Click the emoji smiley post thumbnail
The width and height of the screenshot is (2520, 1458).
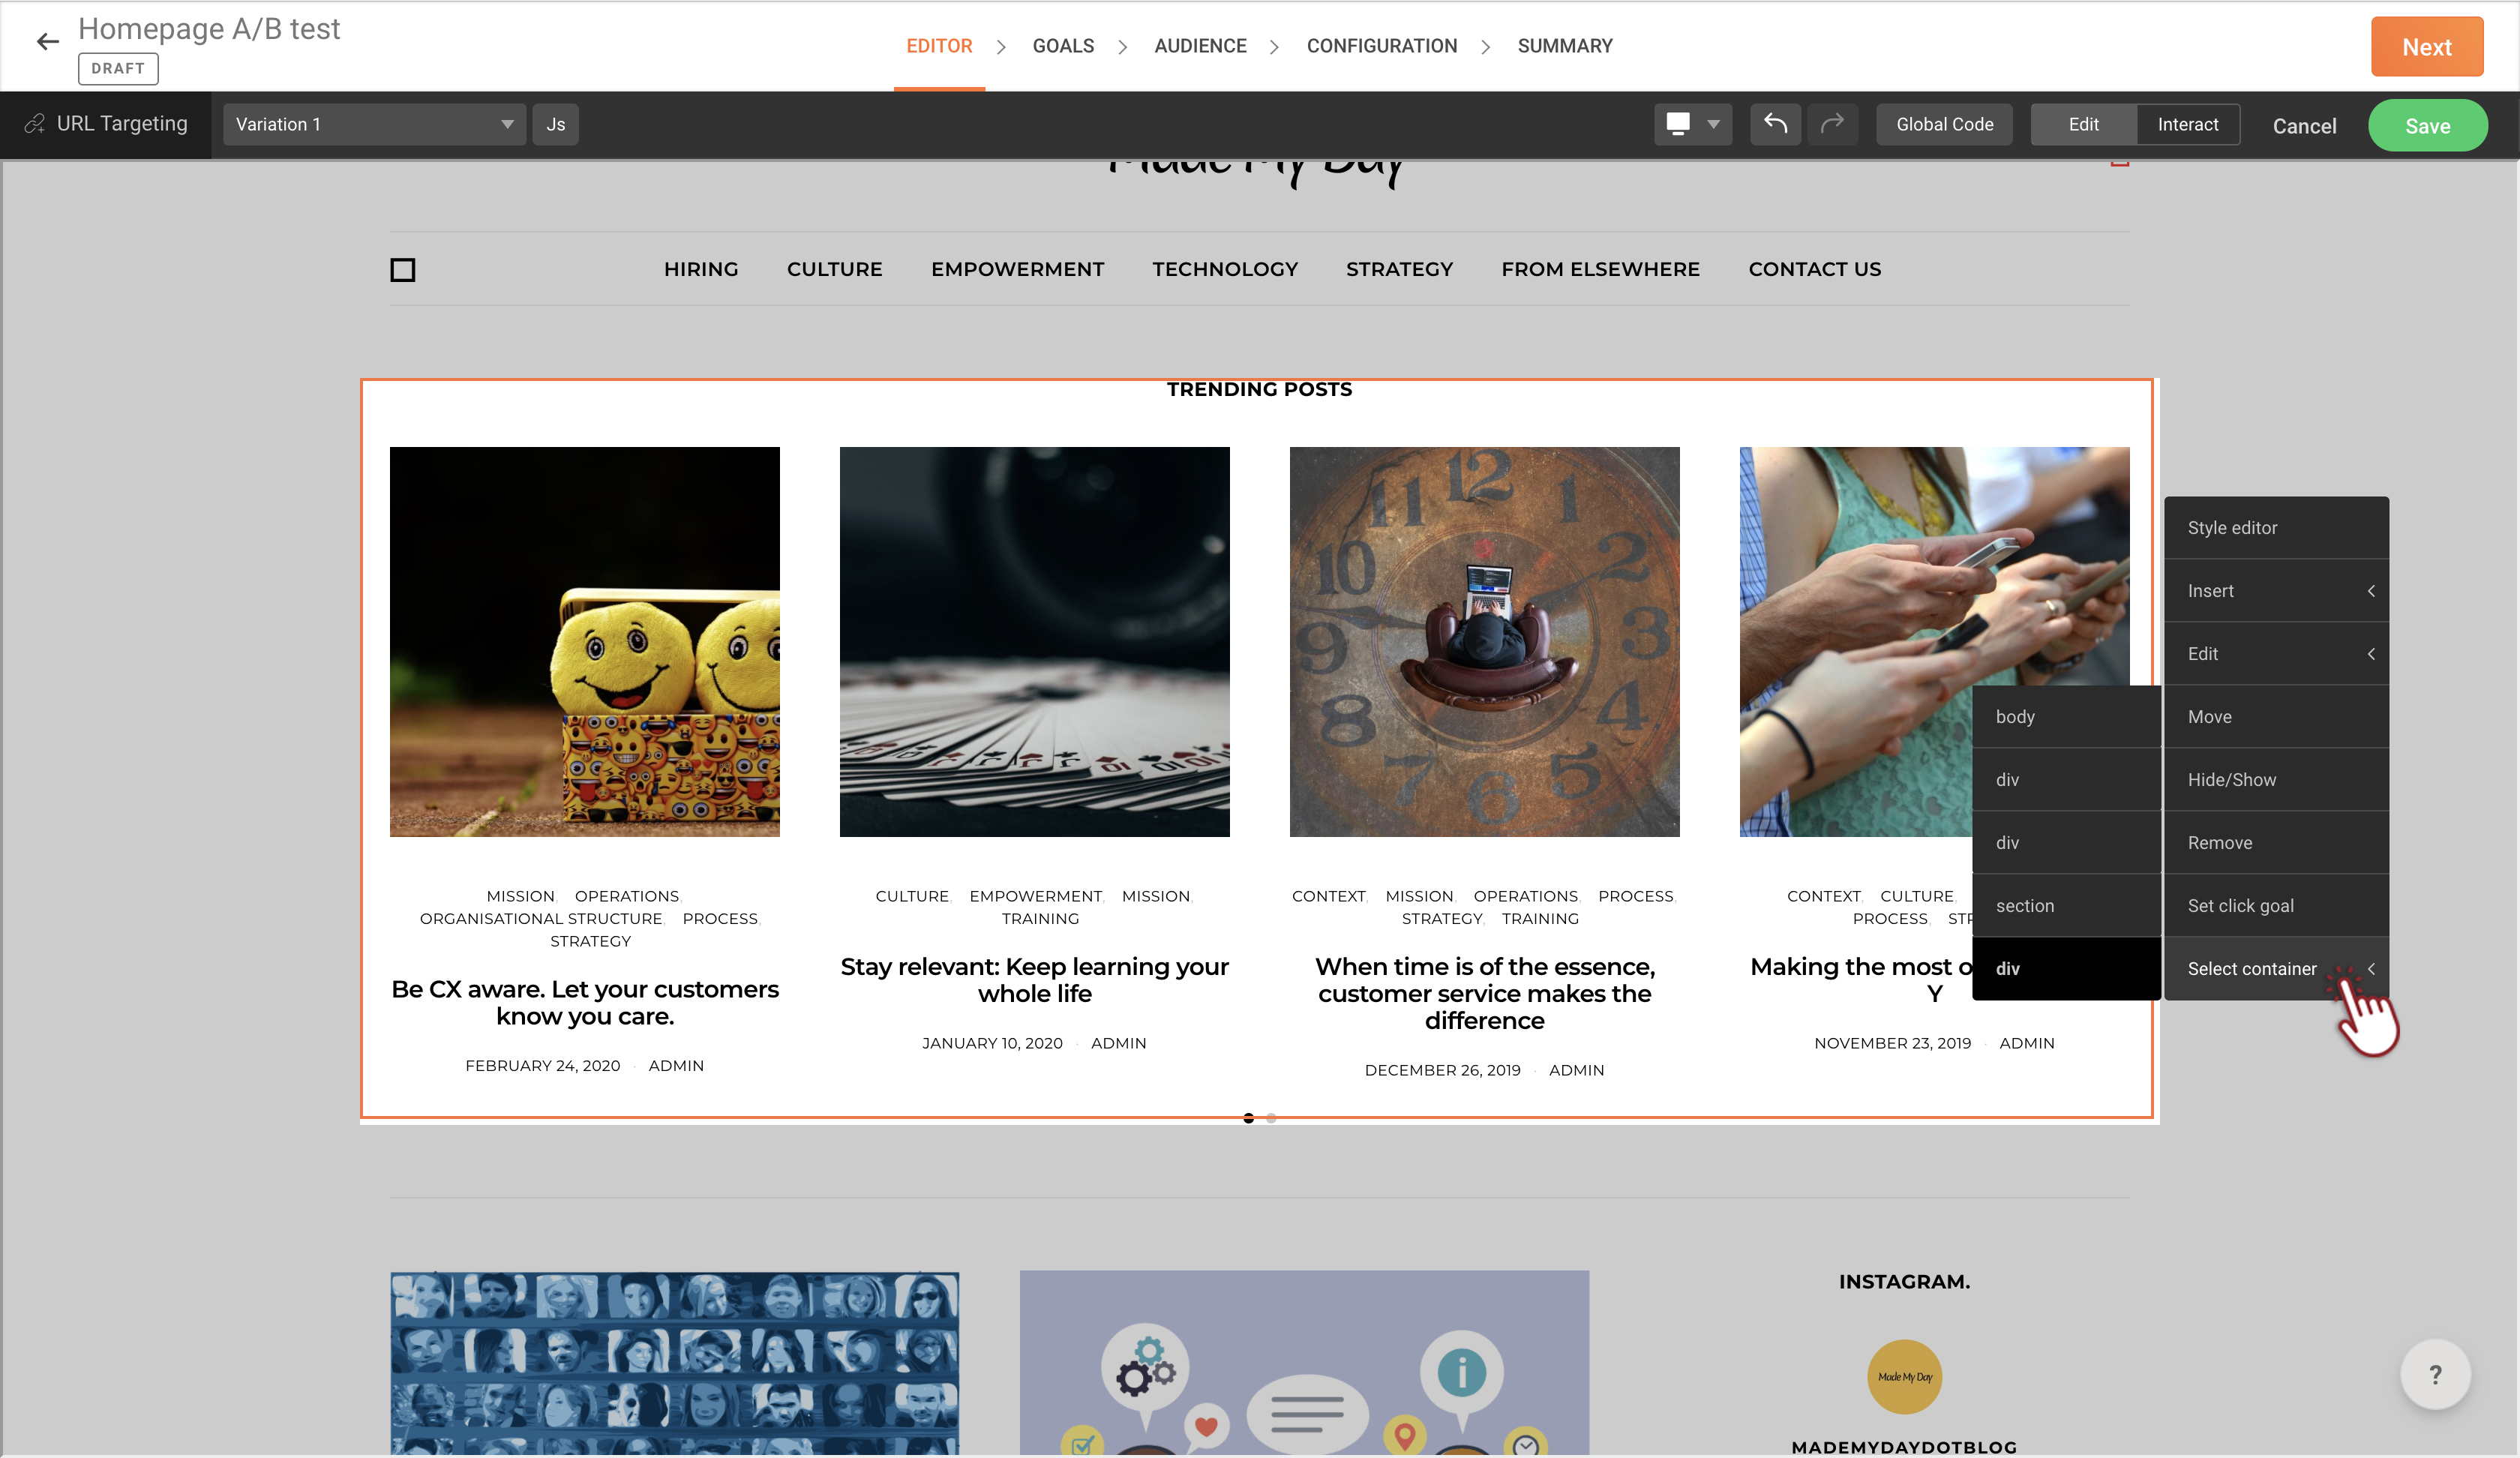584,642
